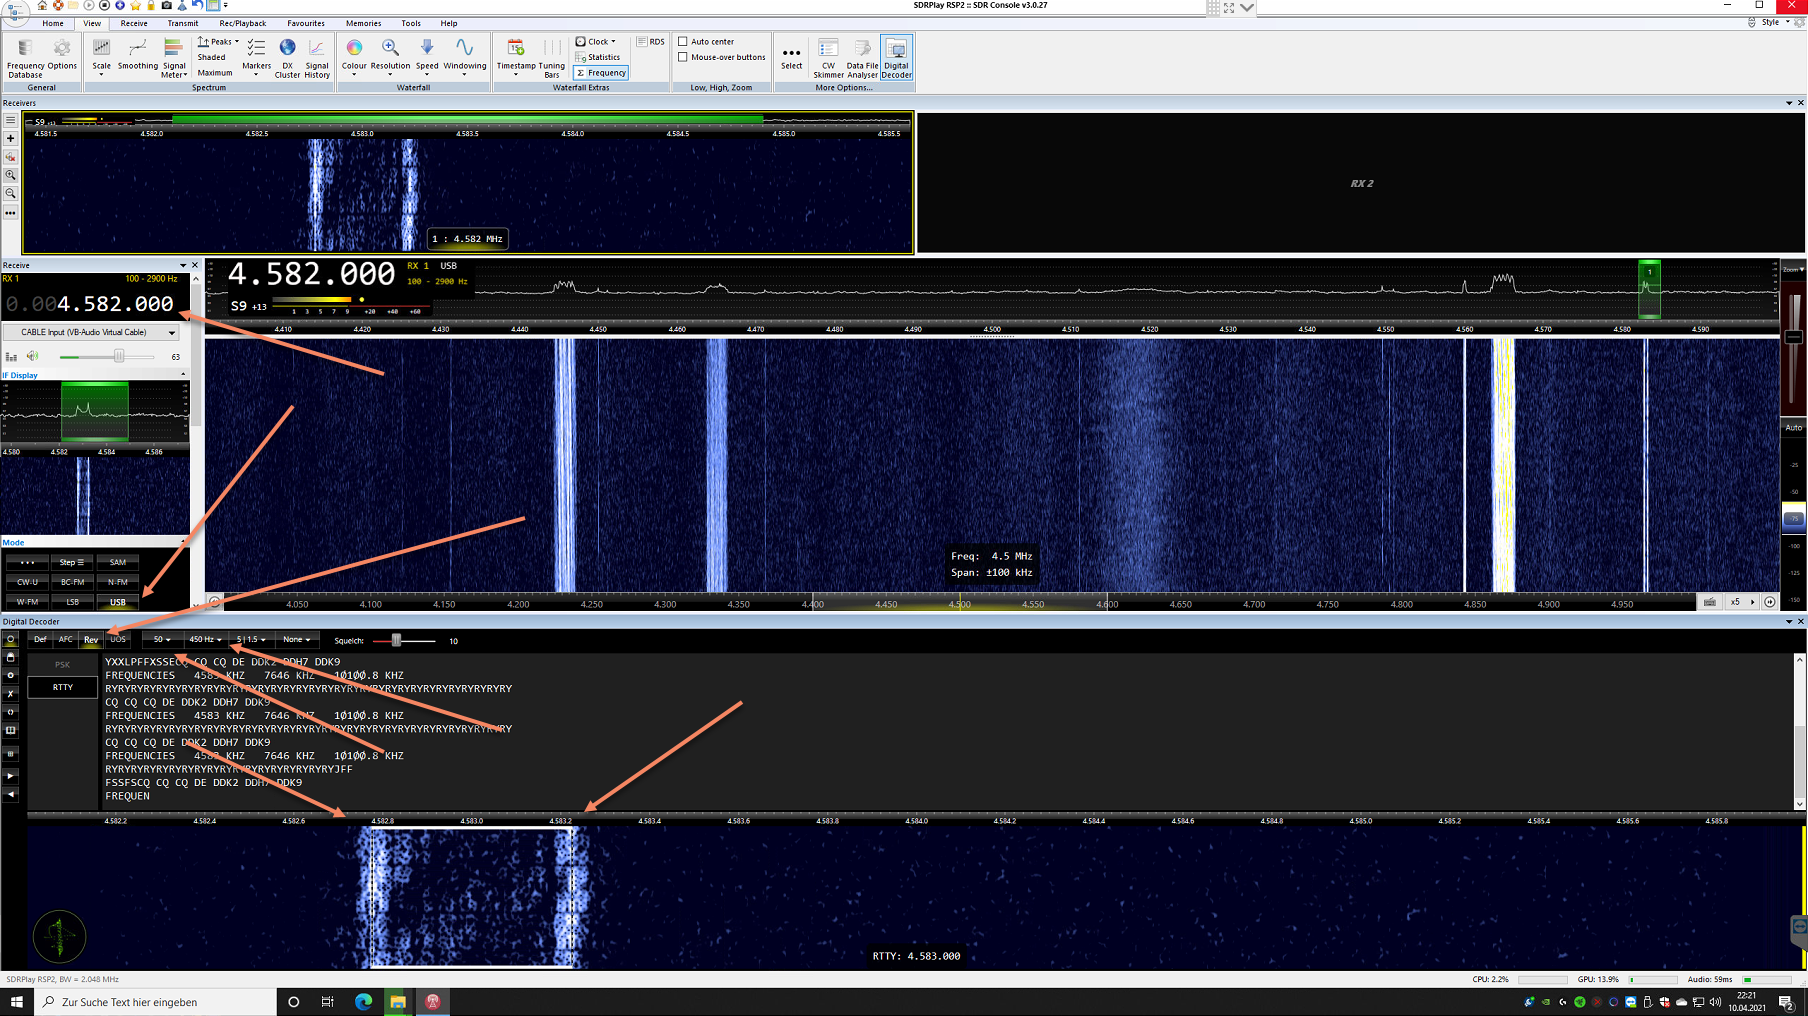Viewport: 1808px width, 1016px height.
Task: Open the Data File Analyser
Action: pyautogui.click(x=862, y=58)
